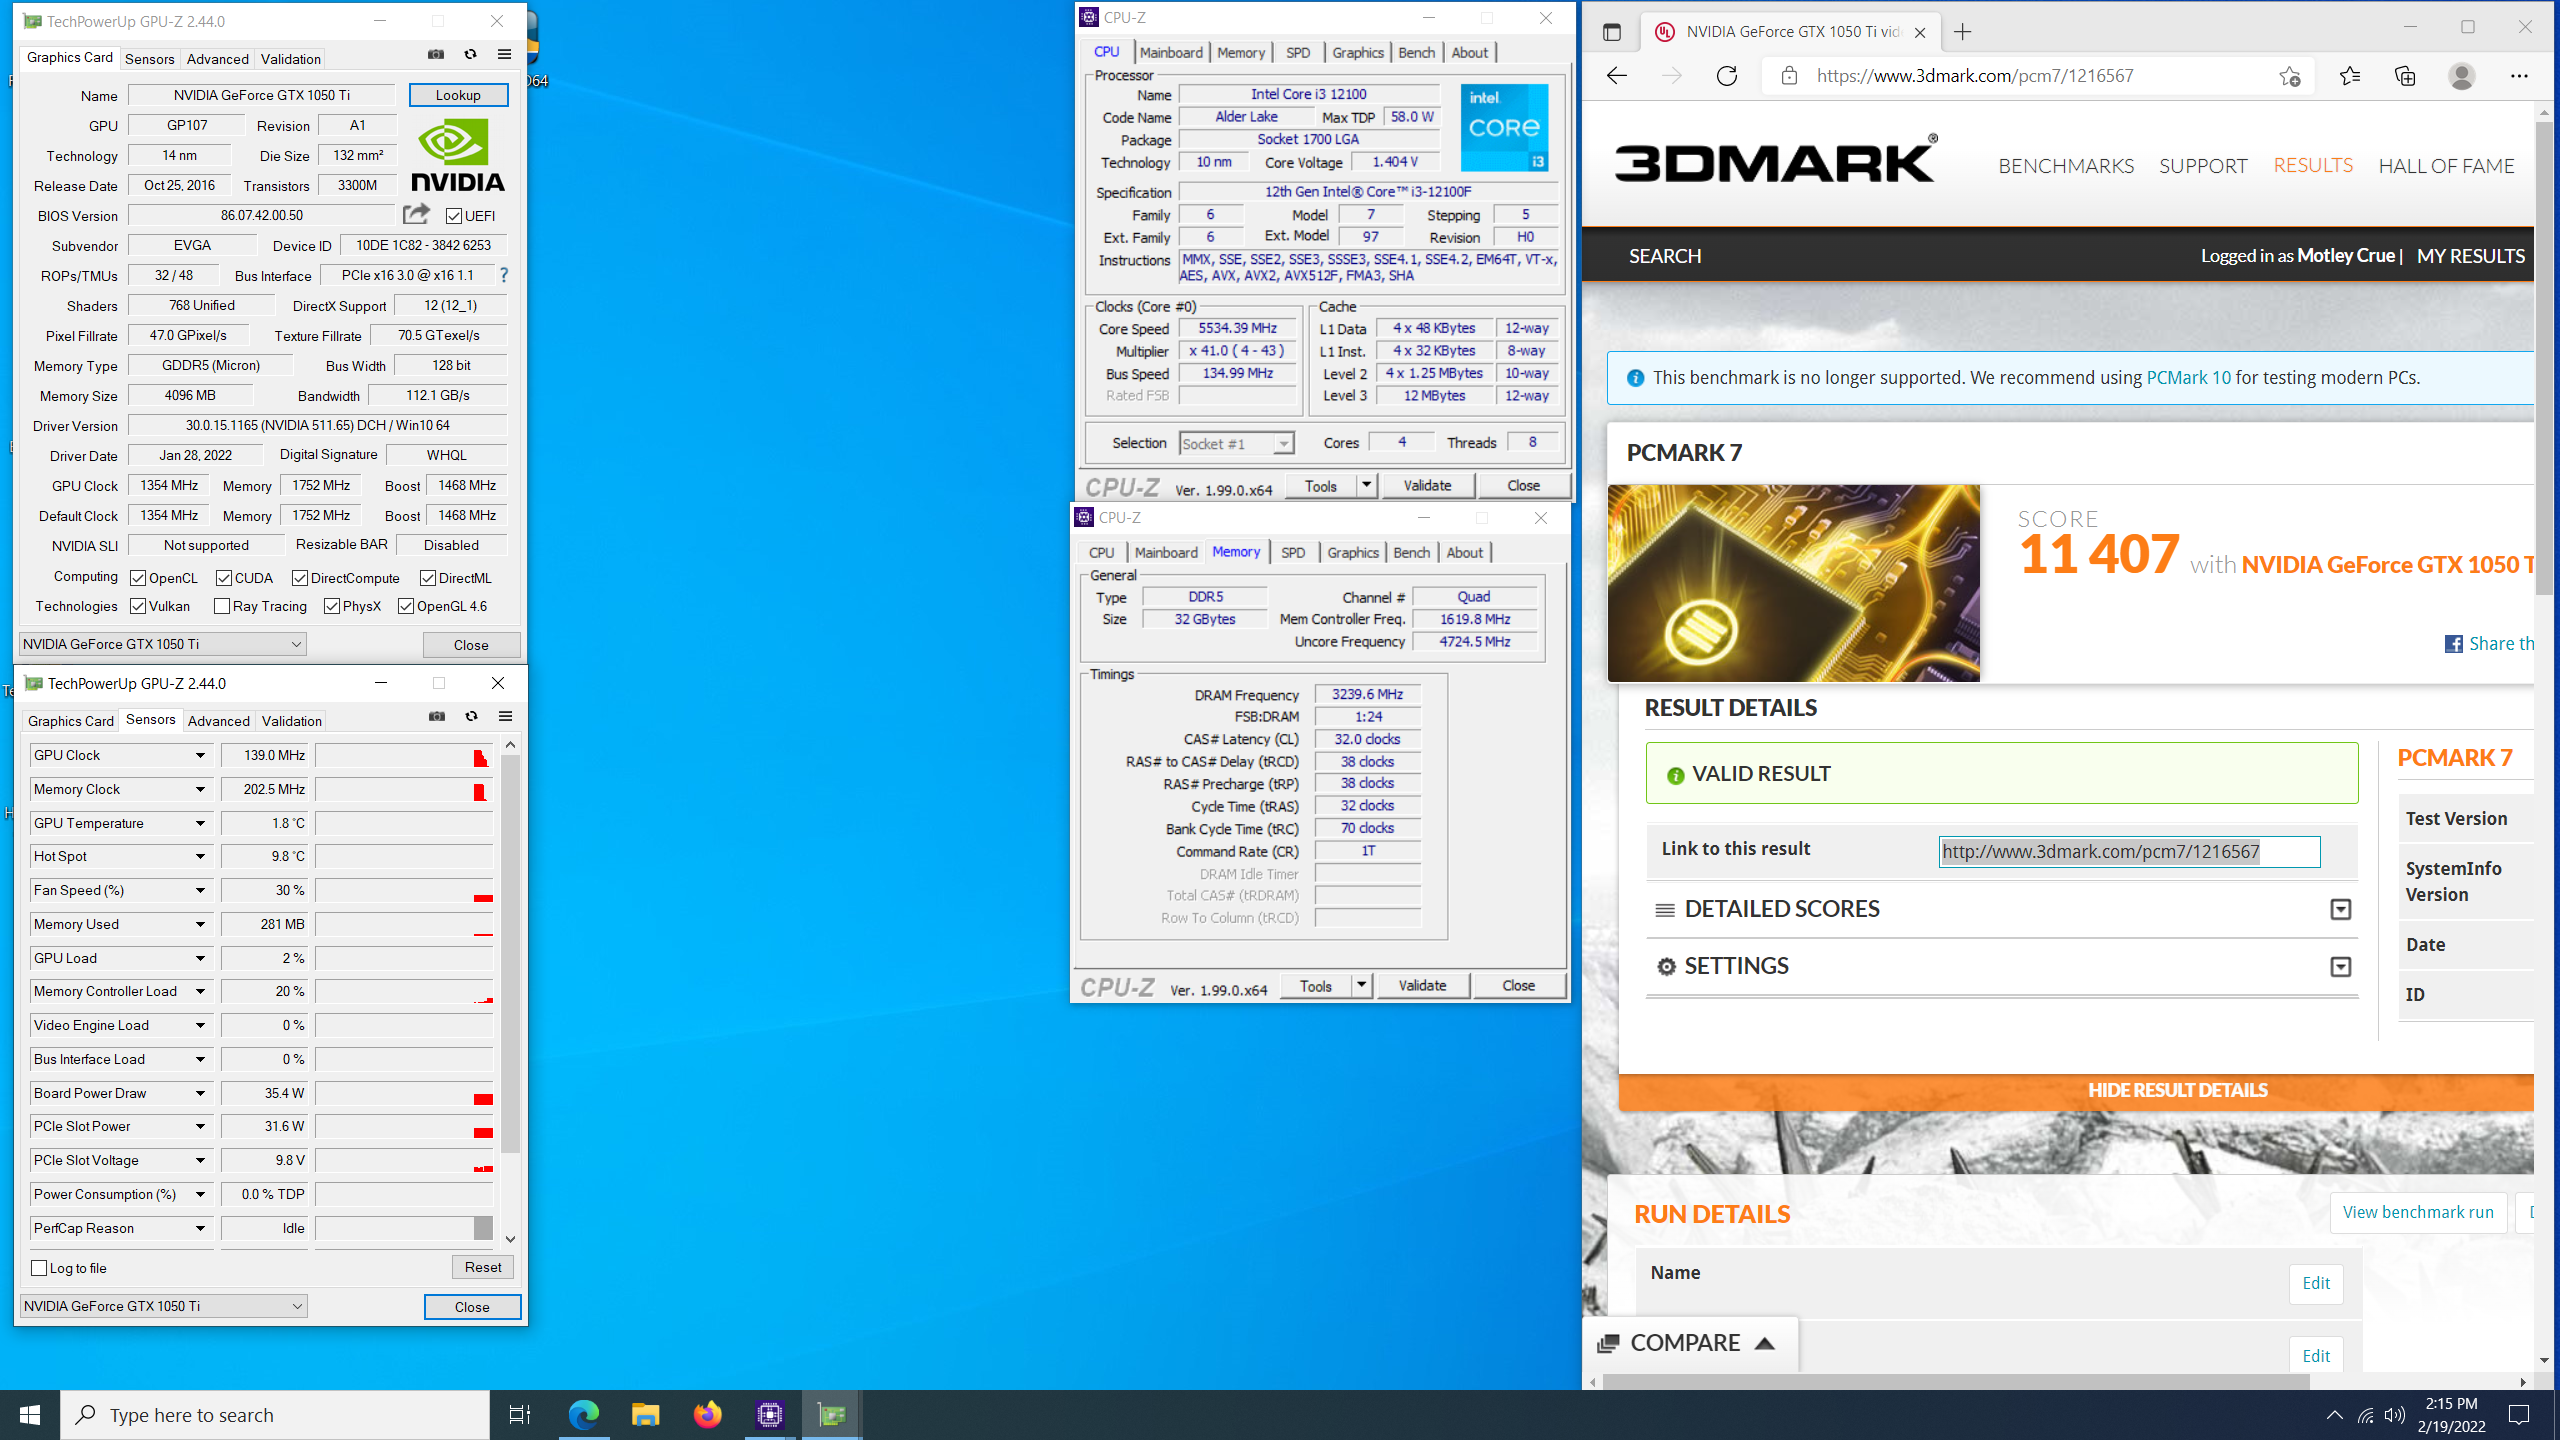Click PCMark 7 result thumbnail image
2560x1440 pixels.
(x=1793, y=583)
